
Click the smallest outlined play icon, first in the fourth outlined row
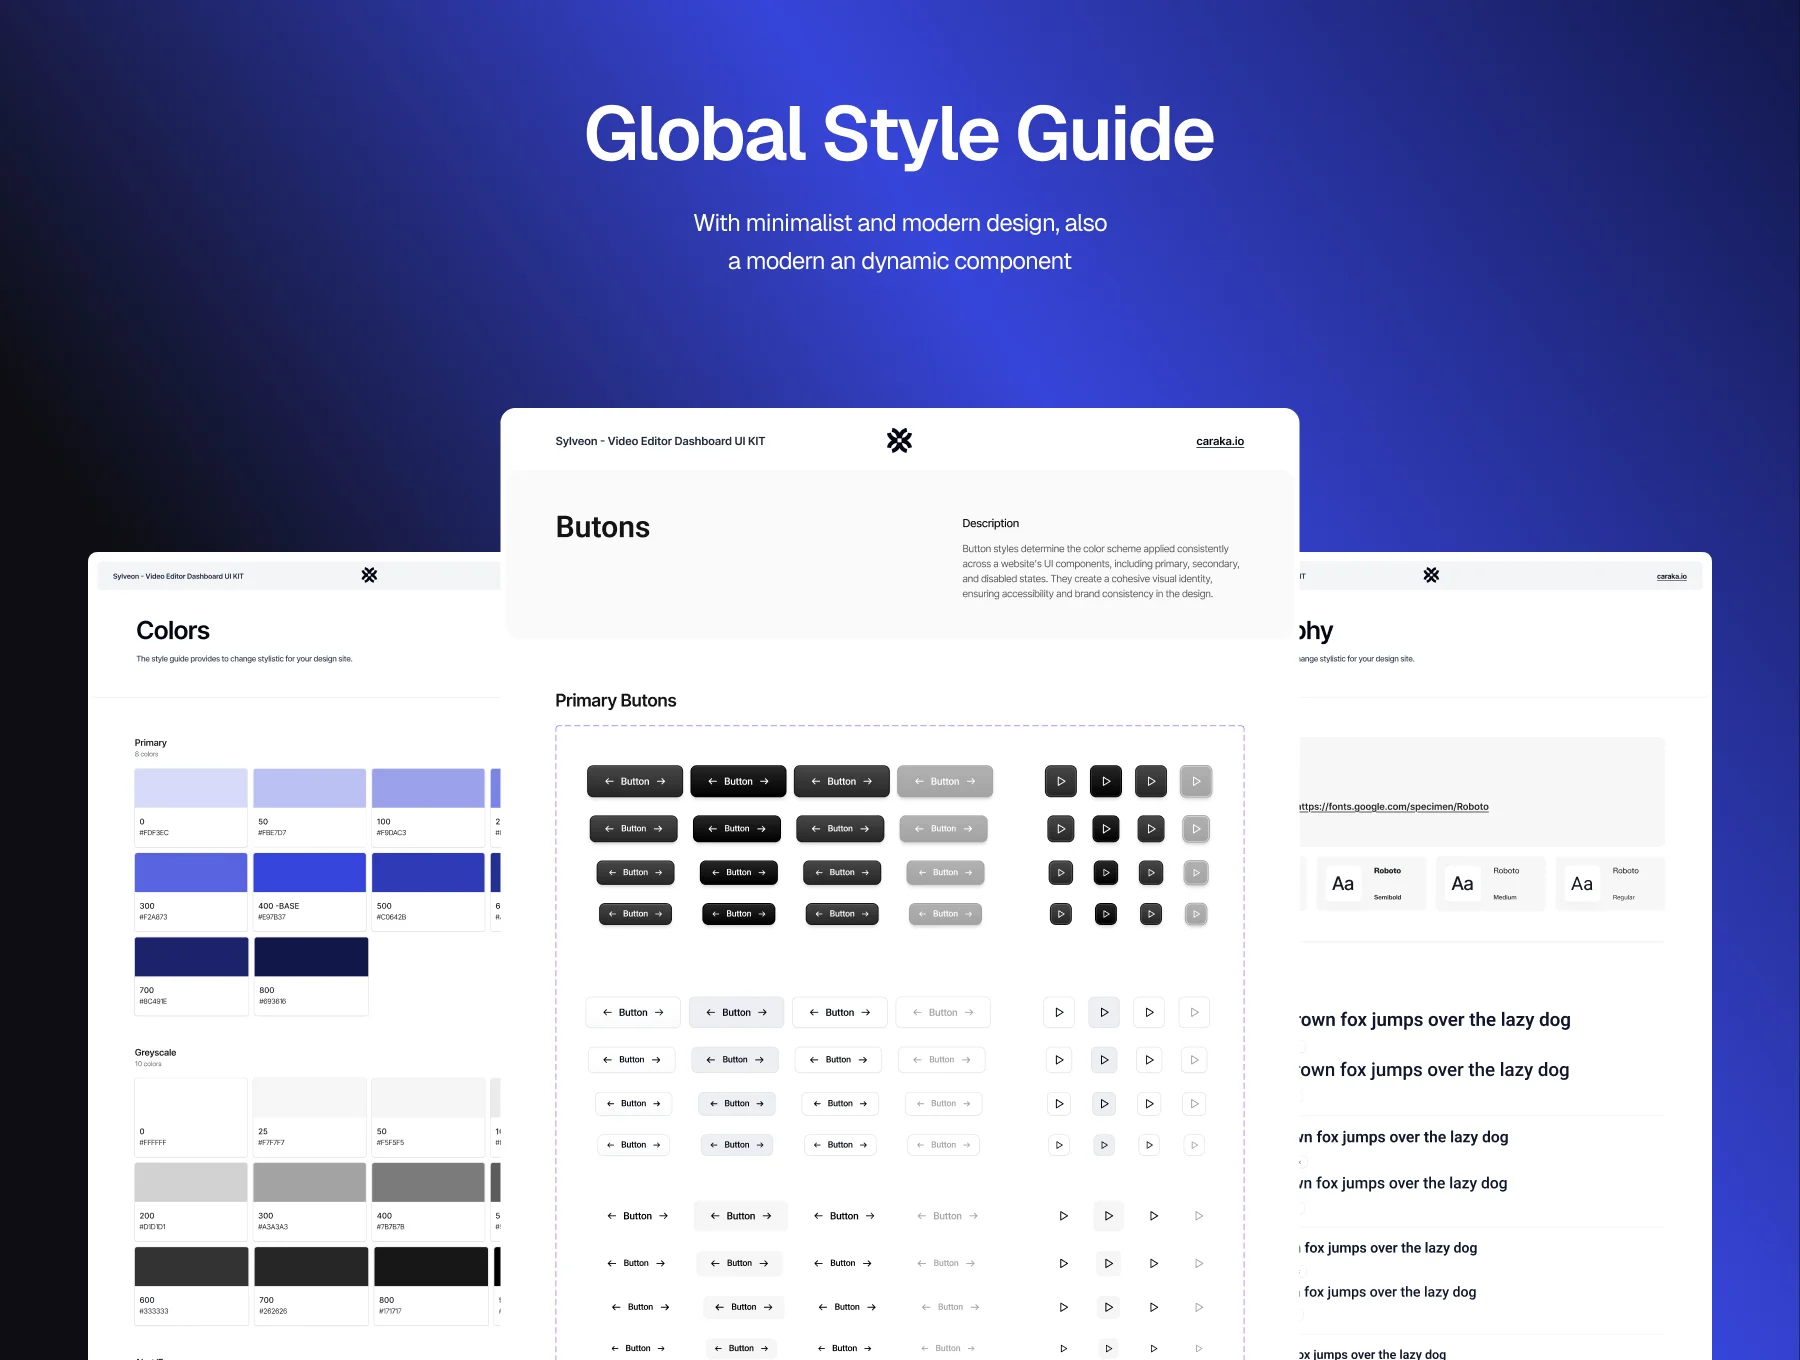(x=1059, y=1145)
